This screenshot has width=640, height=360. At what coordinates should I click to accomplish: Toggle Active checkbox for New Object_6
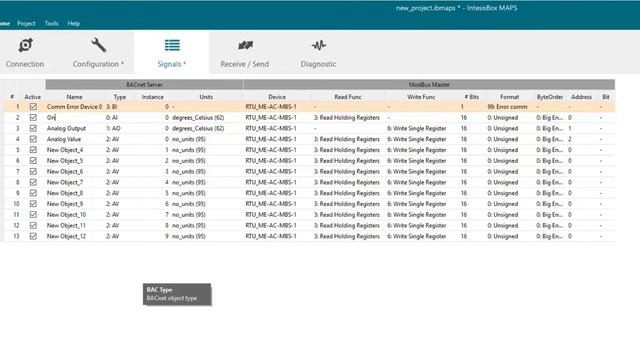33,171
